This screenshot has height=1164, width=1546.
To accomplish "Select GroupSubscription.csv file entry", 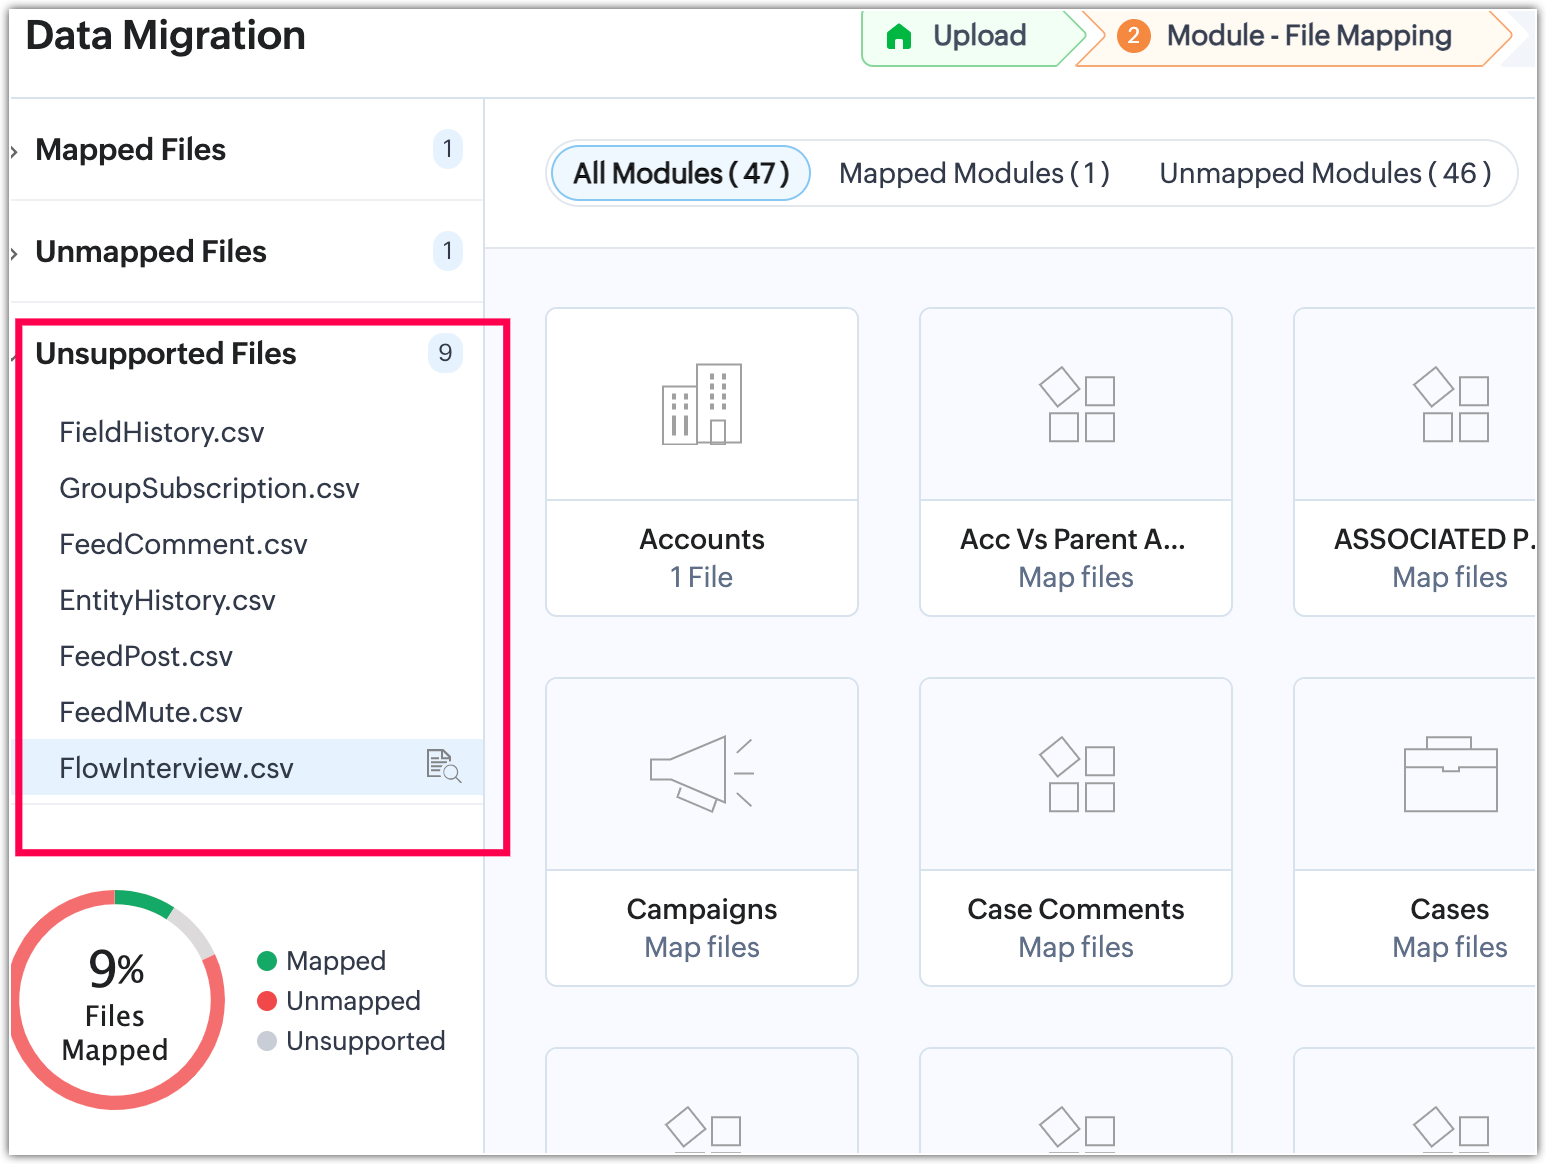I will 209,488.
